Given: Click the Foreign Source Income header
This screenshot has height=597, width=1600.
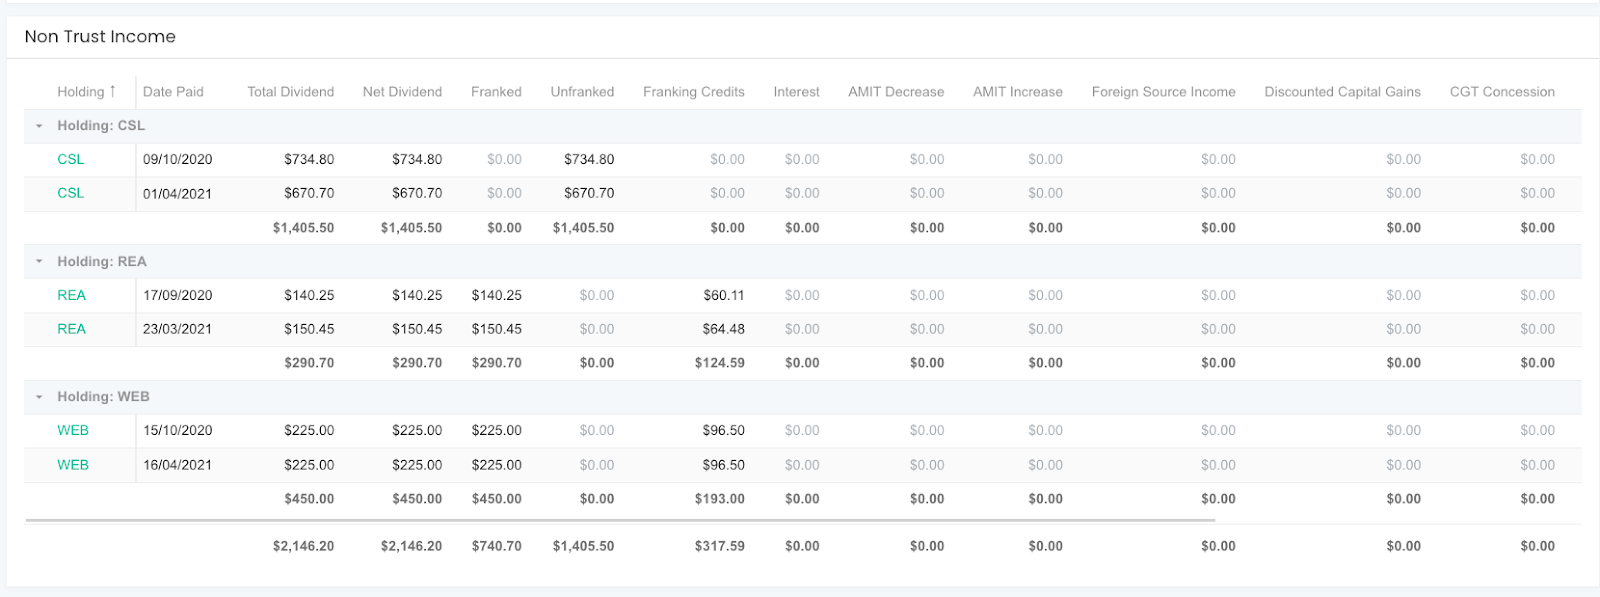Looking at the screenshot, I should pos(1164,92).
